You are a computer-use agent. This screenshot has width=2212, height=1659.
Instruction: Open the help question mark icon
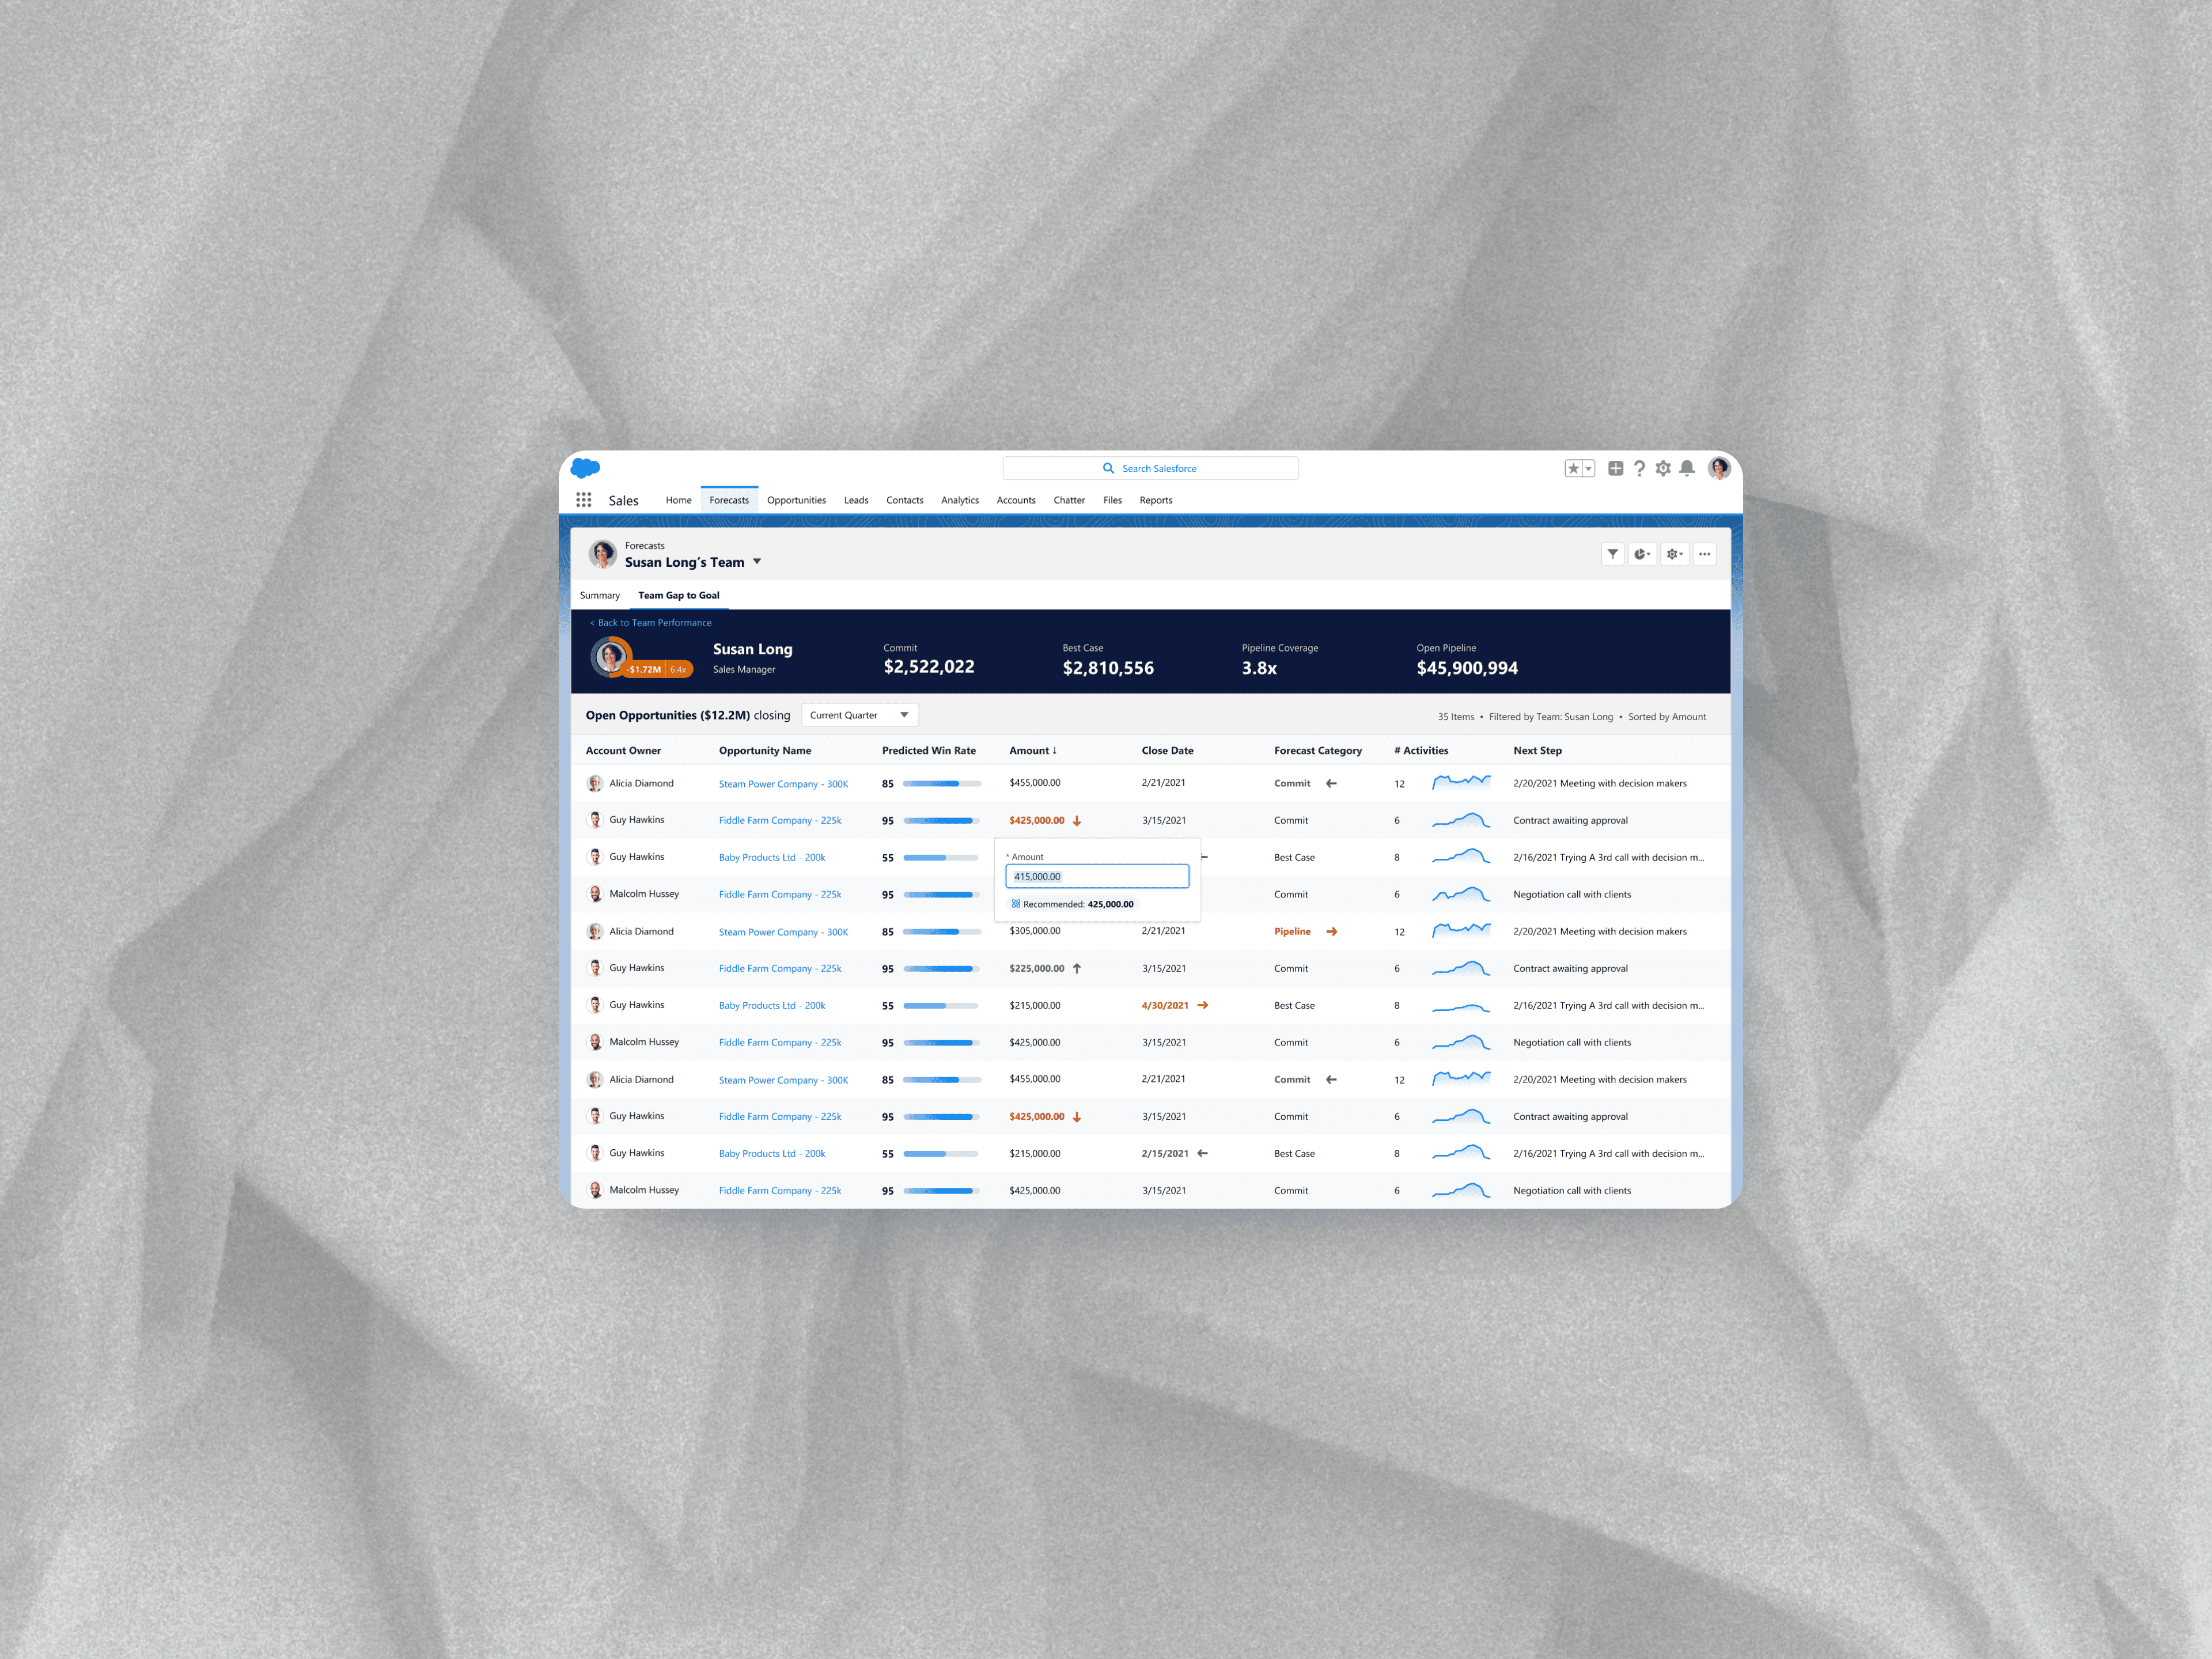click(1639, 468)
